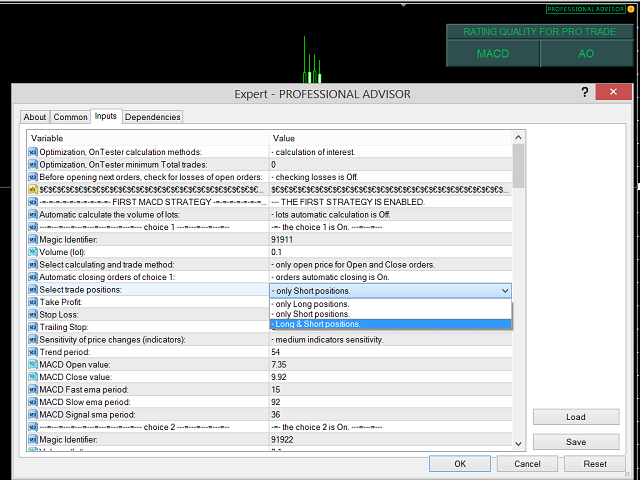The height and width of the screenshot is (480, 640).
Task: Click the Volume (lot) row icon
Action: coord(32,252)
